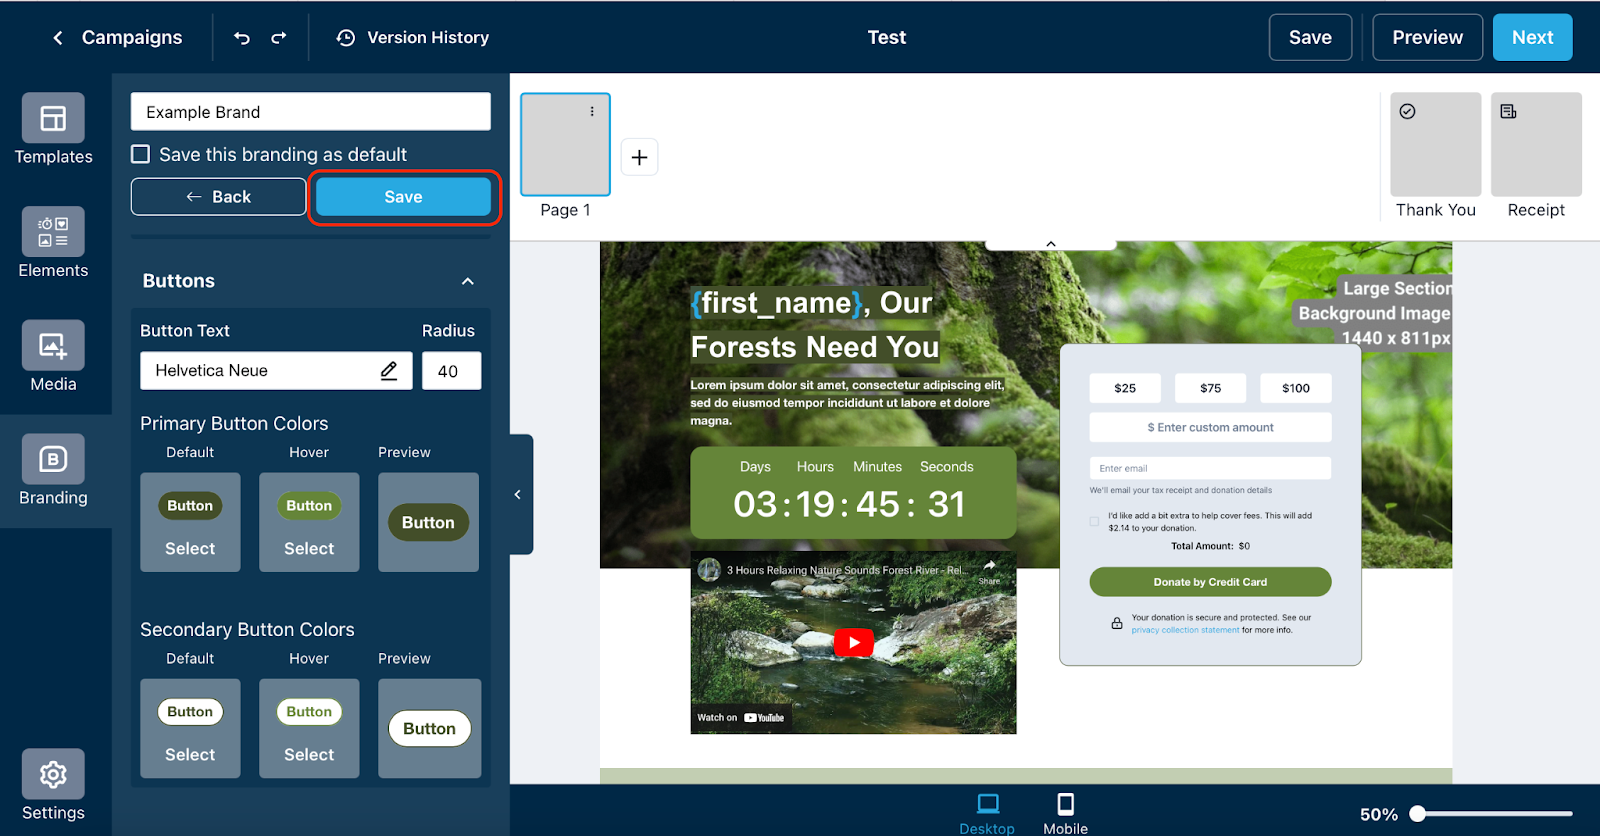Open the Elements sidebar panel

tap(53, 243)
